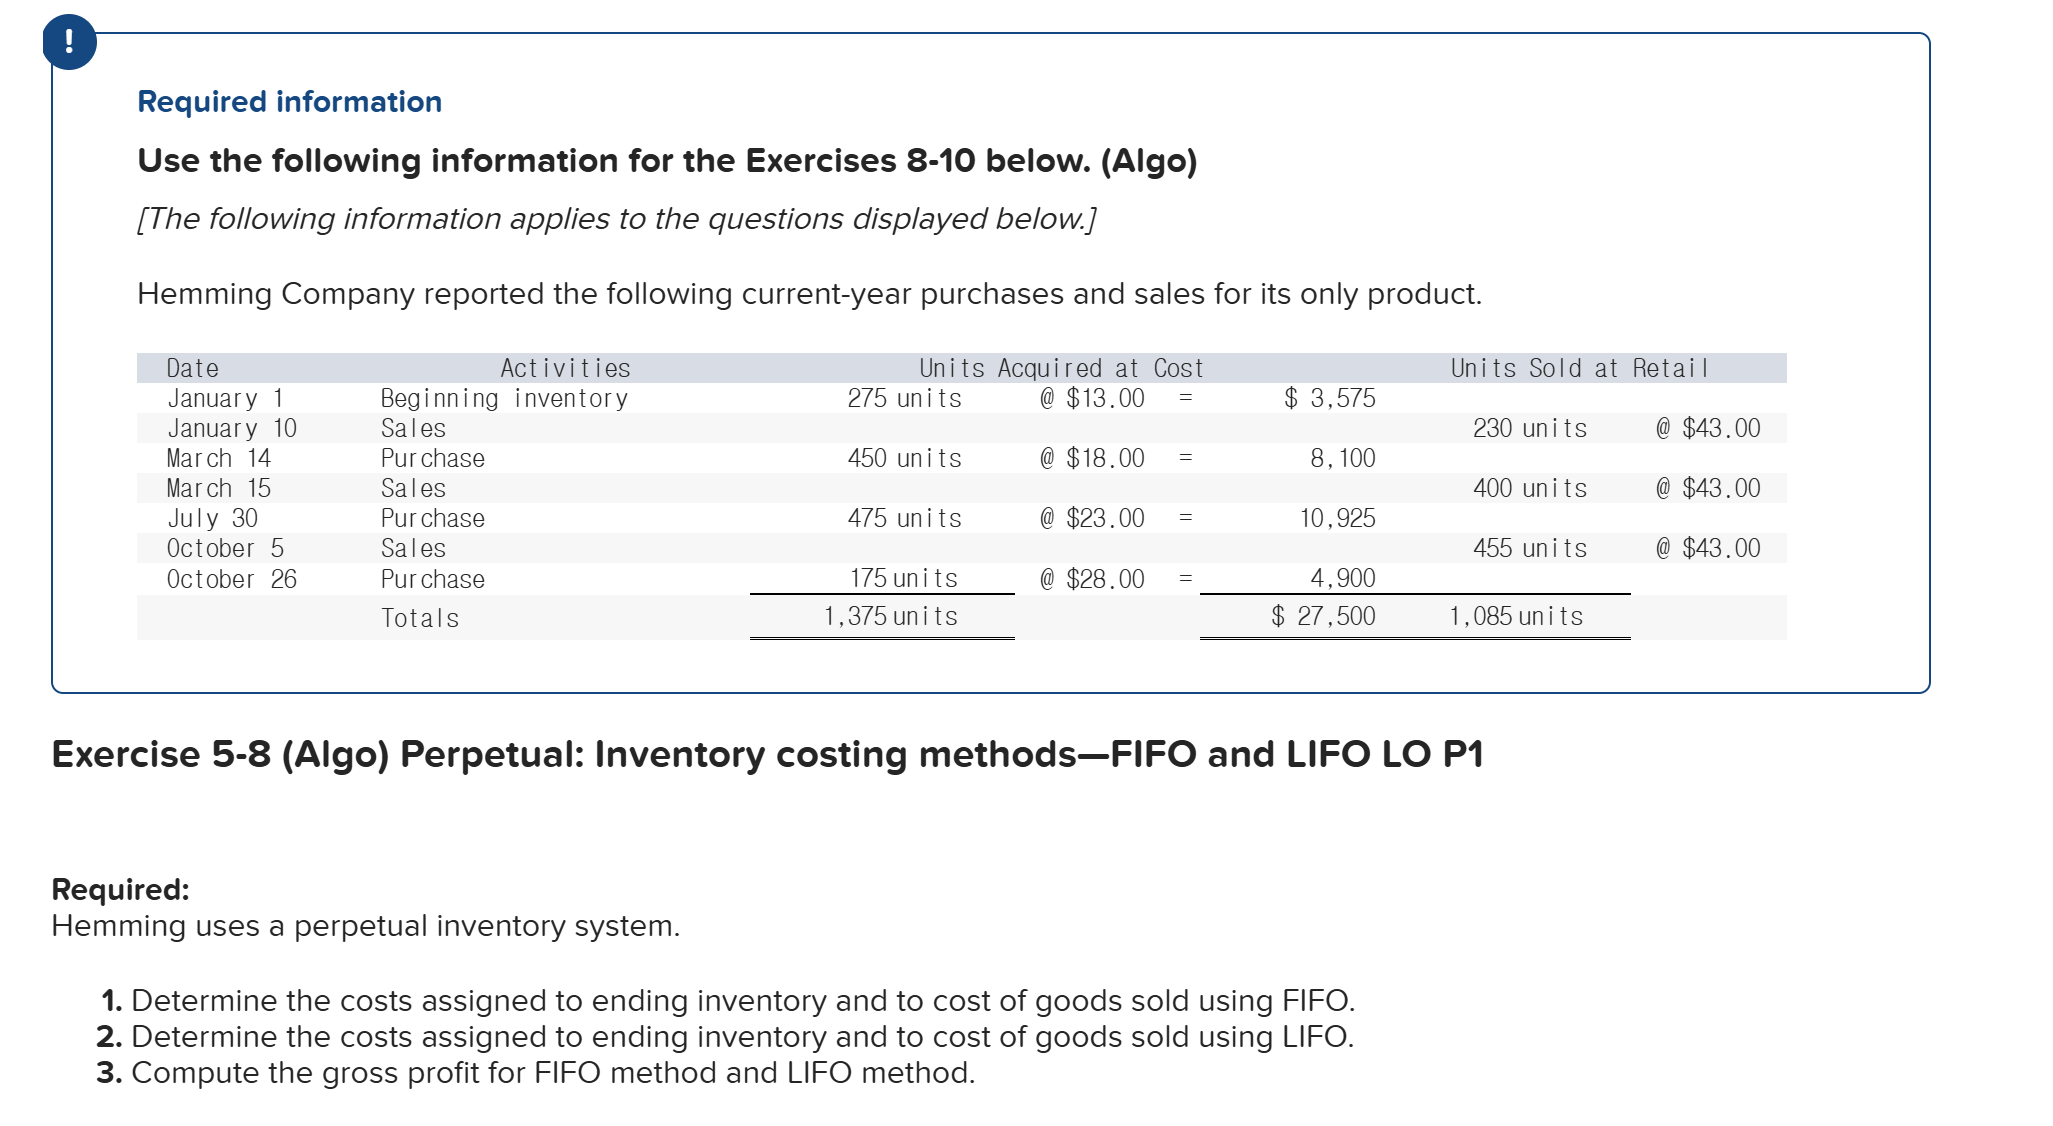2053x1126 pixels.
Task: Click the 450 units purchase cell
Action: [904, 458]
